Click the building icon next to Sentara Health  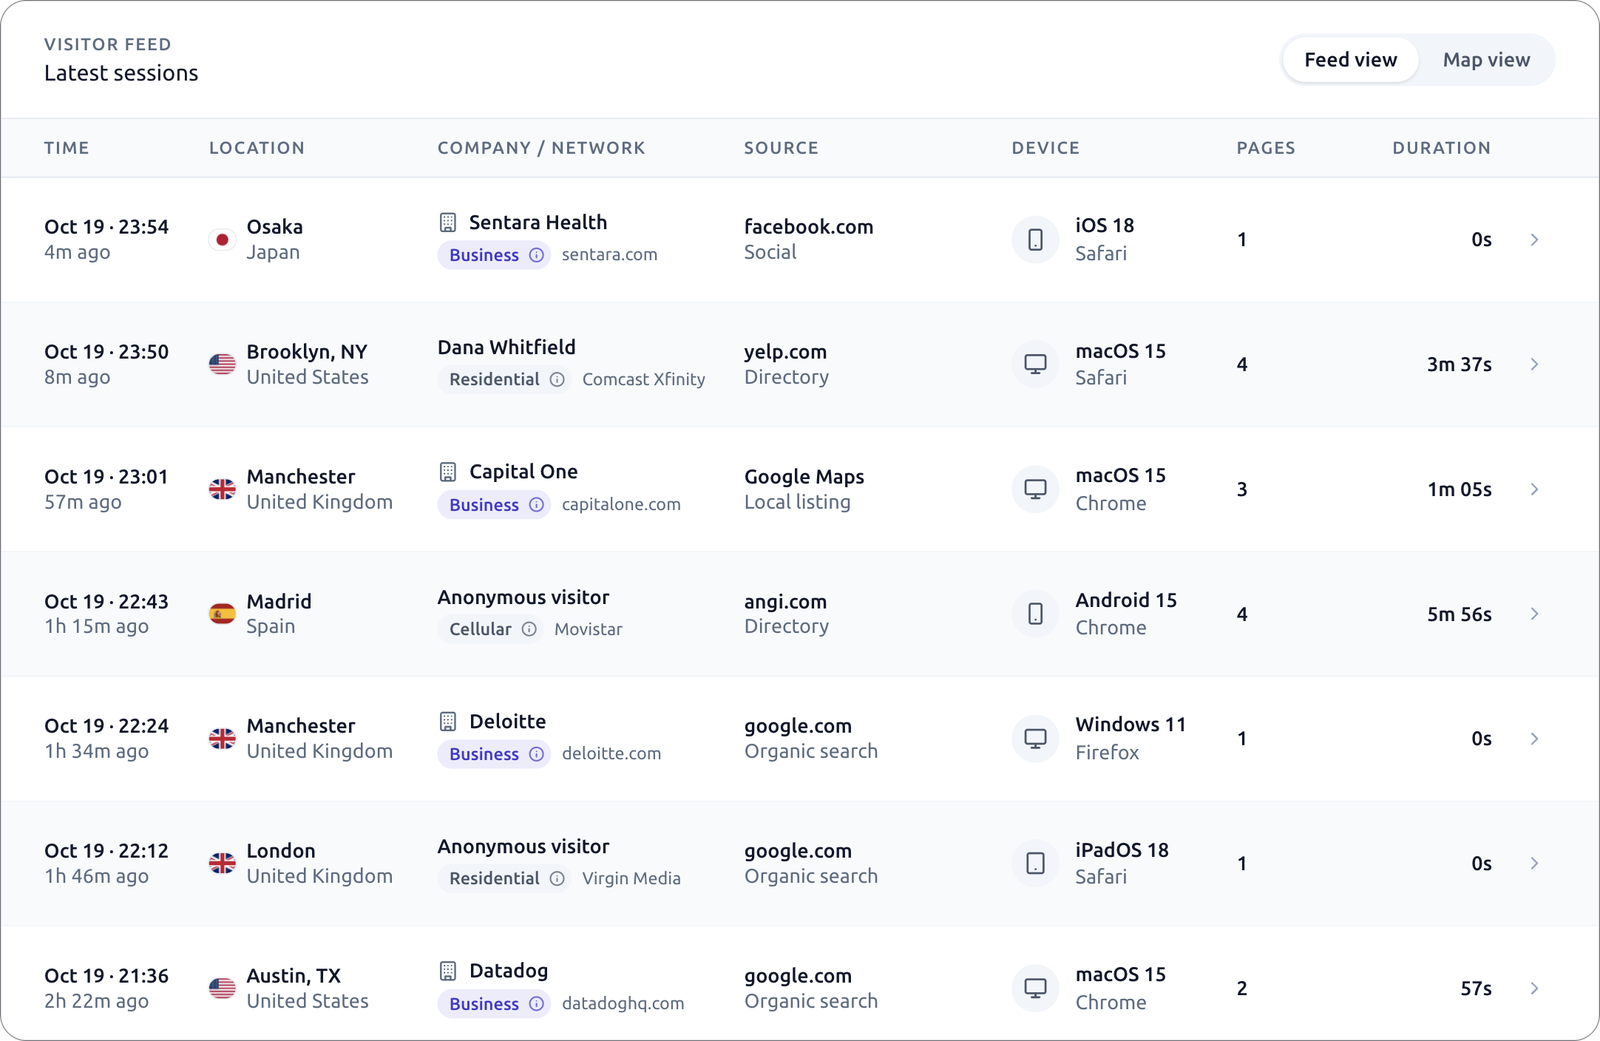pos(448,222)
